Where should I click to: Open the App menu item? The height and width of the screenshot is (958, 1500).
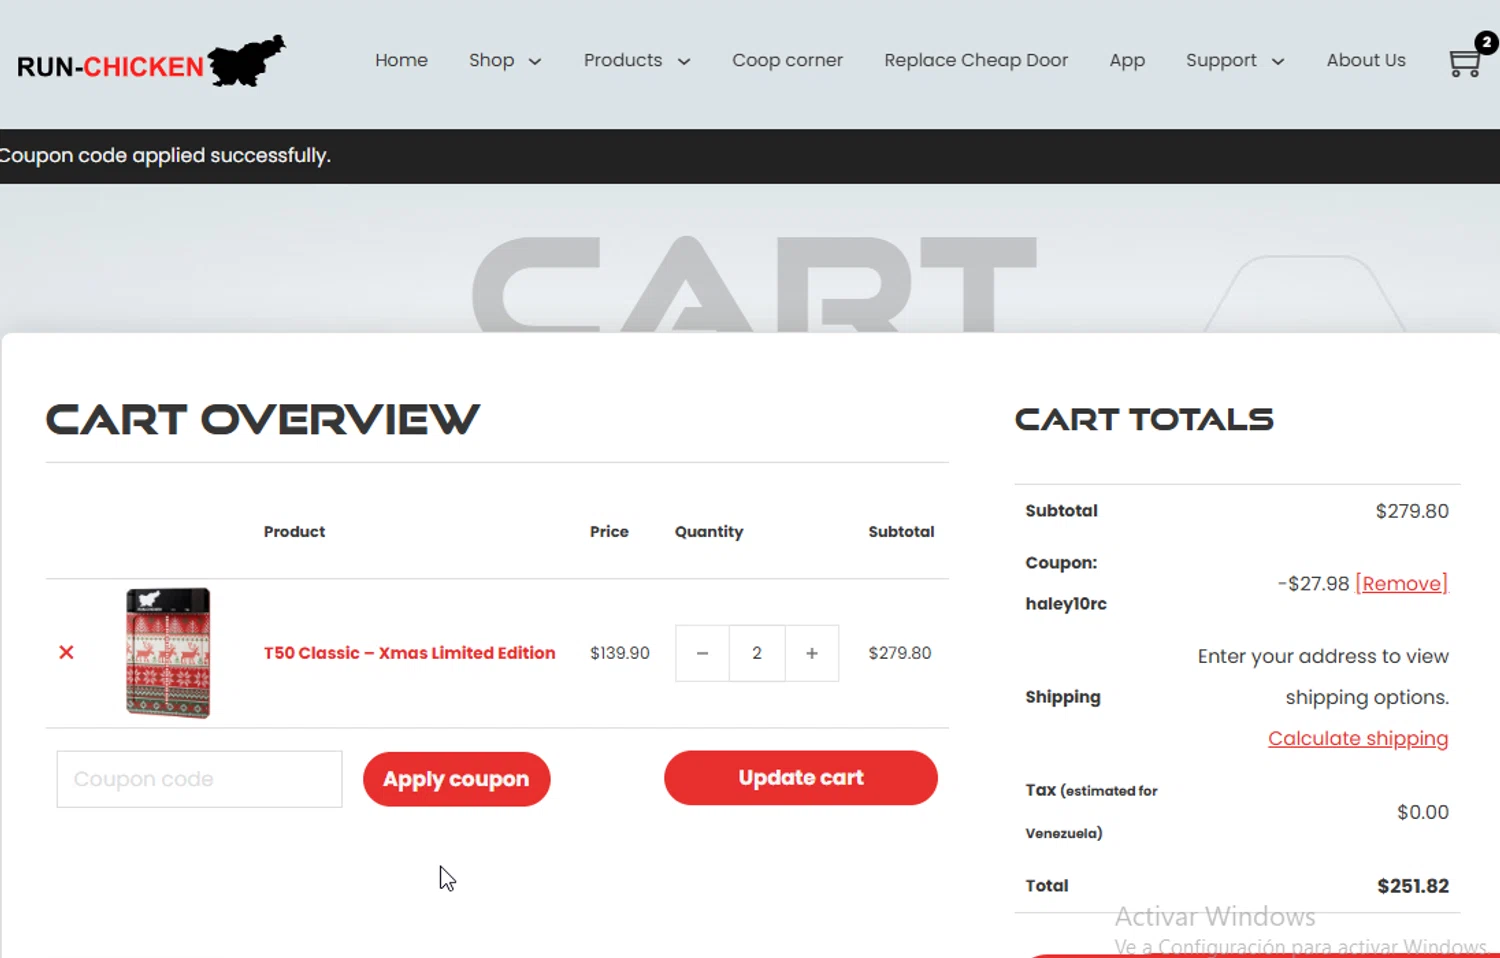coord(1127,60)
